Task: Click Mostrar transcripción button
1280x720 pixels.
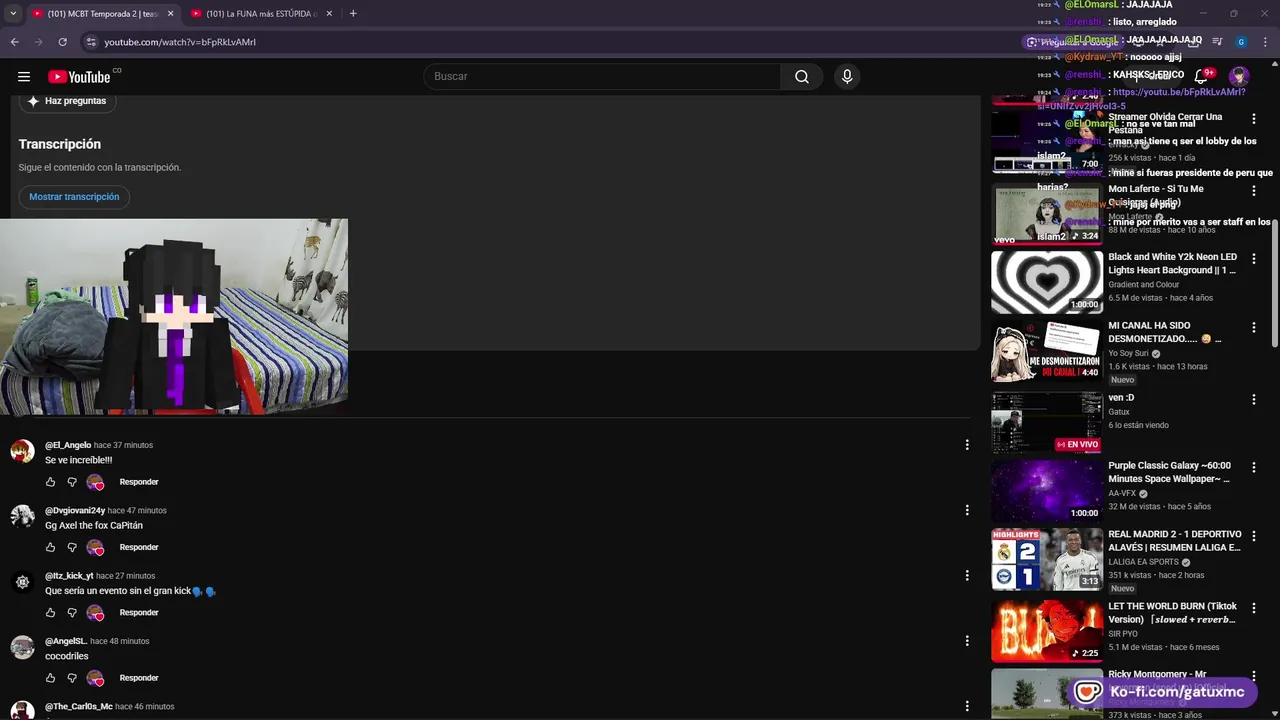Action: [74, 197]
